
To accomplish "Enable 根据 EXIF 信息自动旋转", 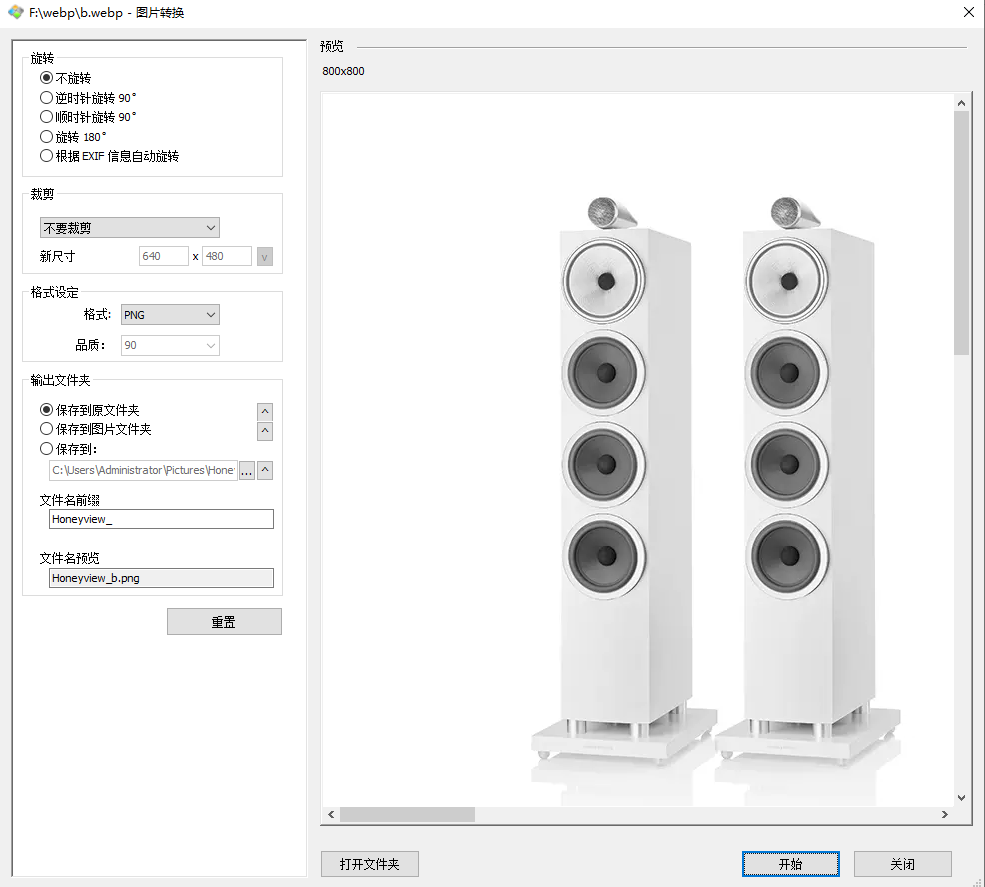I will point(109,156).
